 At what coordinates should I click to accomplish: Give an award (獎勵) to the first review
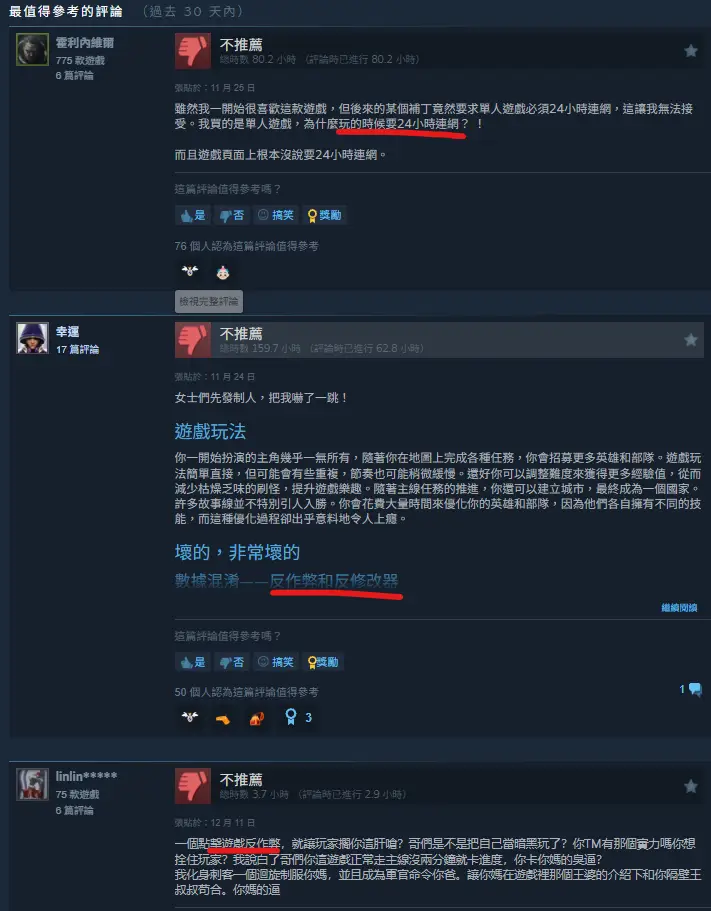click(x=324, y=216)
